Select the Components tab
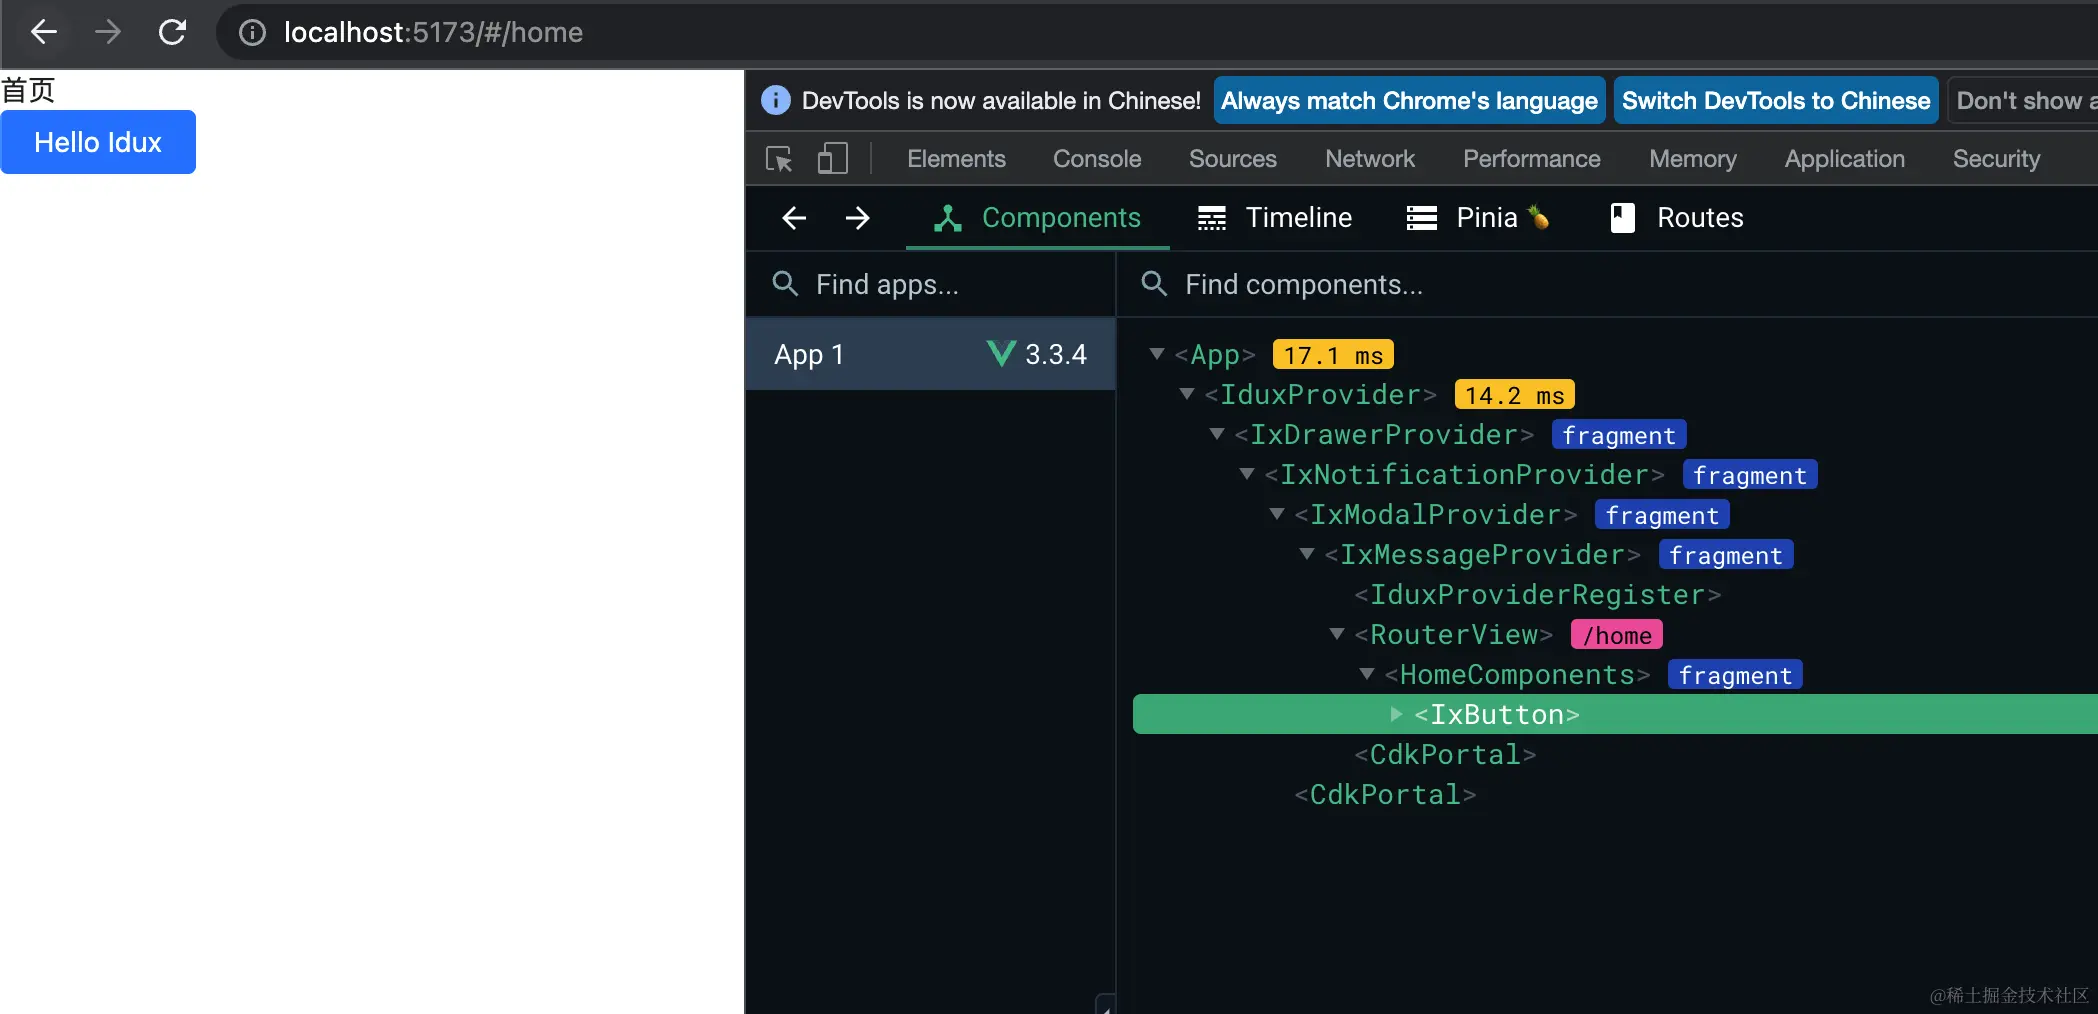This screenshot has height=1014, width=2098. [x=1038, y=218]
